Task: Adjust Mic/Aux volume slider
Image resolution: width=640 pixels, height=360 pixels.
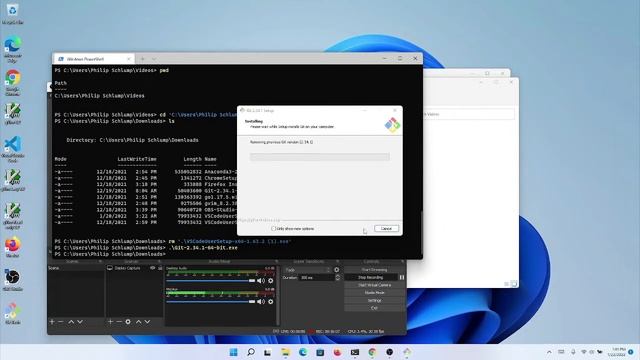Action: (x=211, y=302)
